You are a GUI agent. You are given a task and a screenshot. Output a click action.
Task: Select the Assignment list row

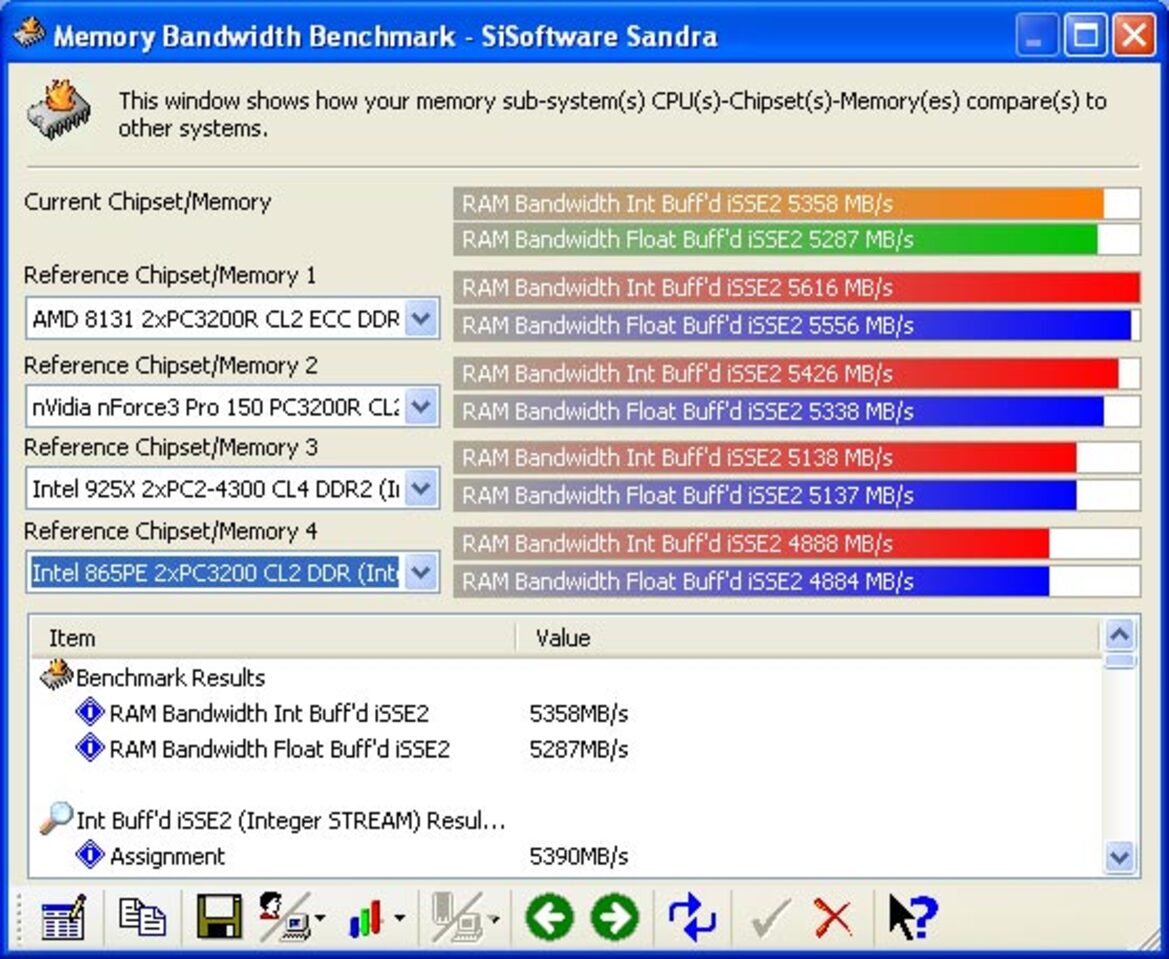[566, 855]
